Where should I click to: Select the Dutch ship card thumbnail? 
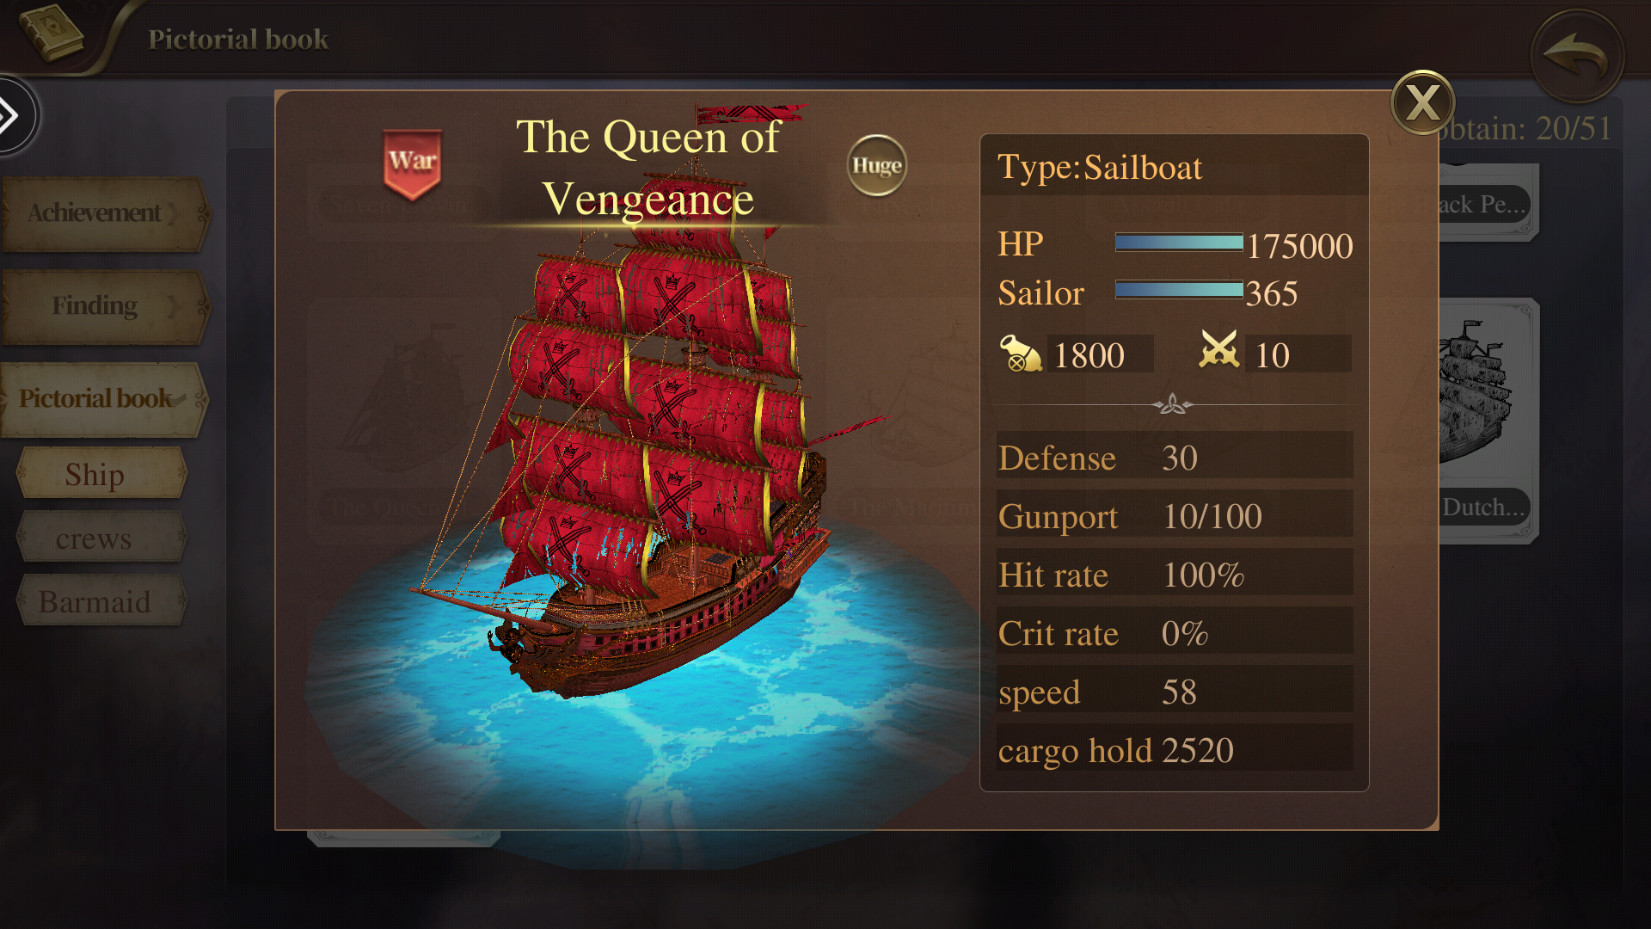(1484, 420)
